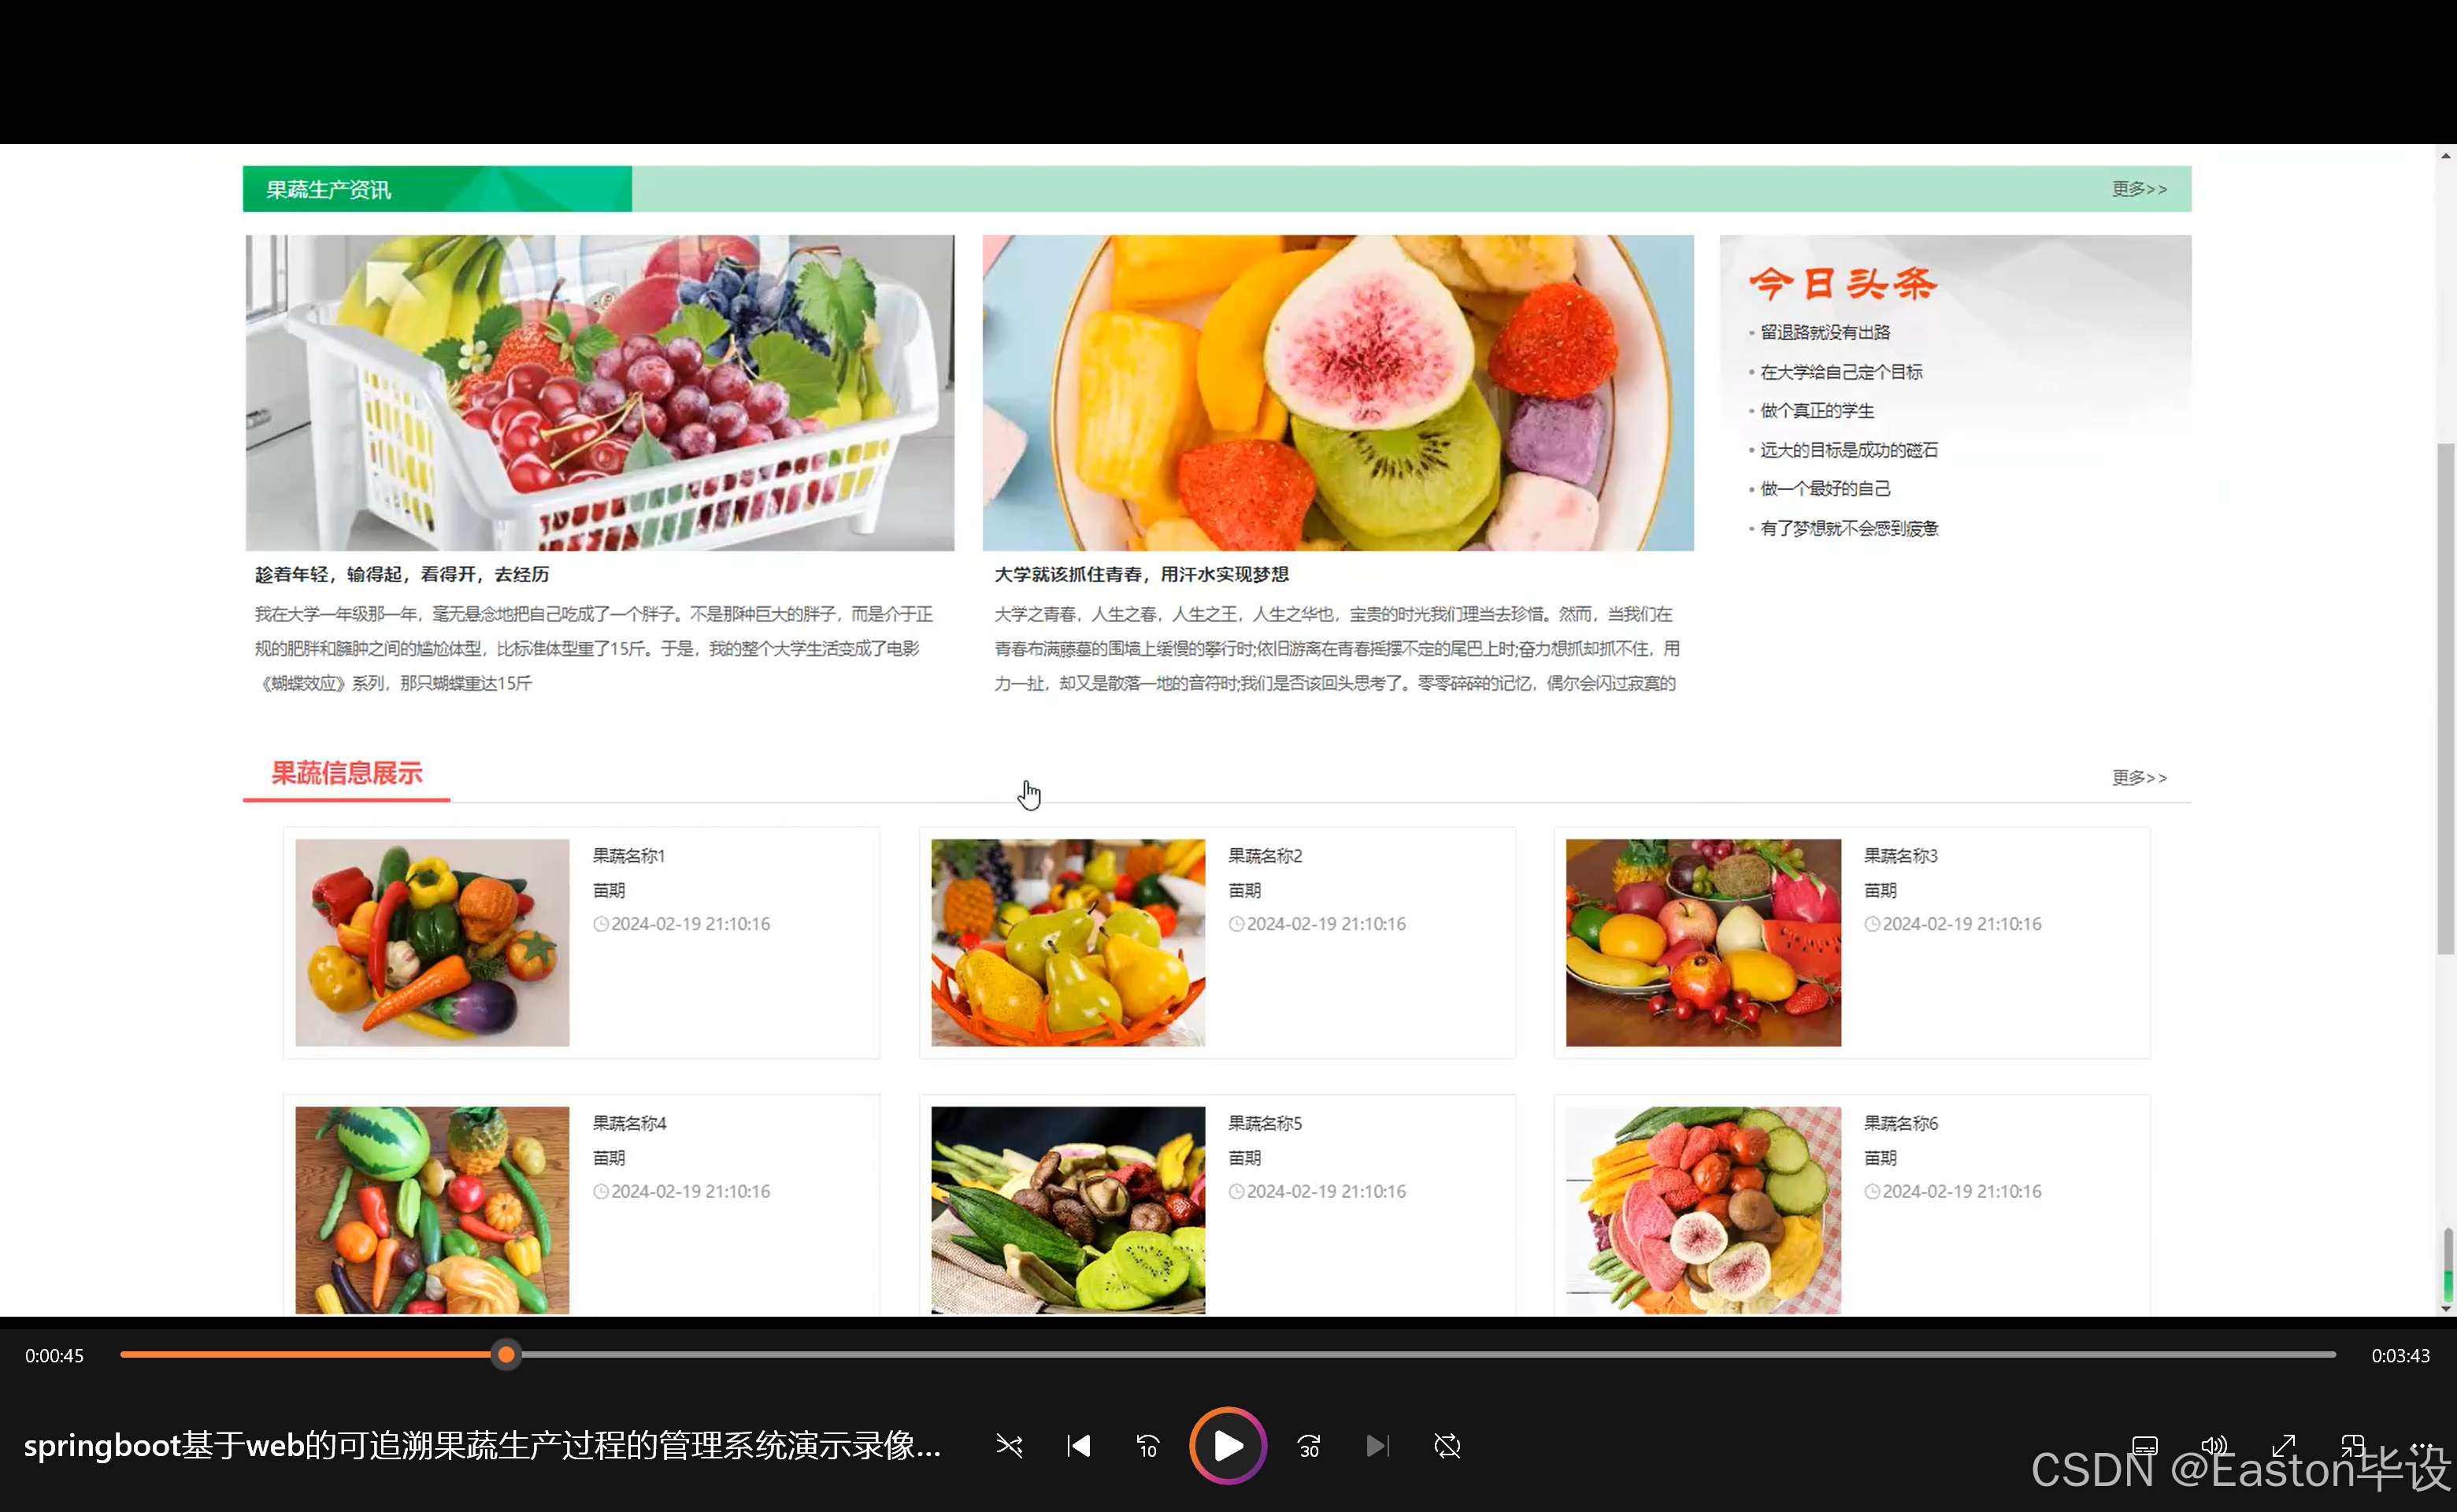Skip forward 30 seconds

pos(1308,1445)
